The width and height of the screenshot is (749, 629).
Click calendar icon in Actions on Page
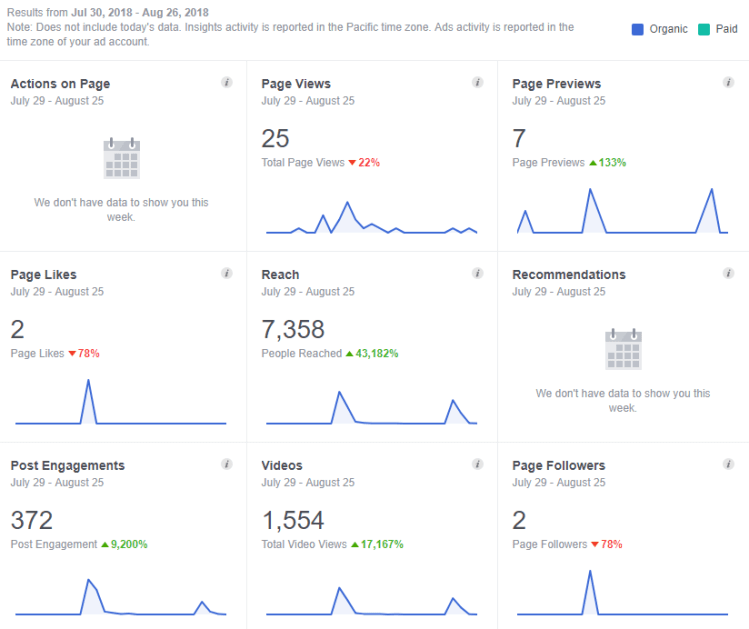121,159
